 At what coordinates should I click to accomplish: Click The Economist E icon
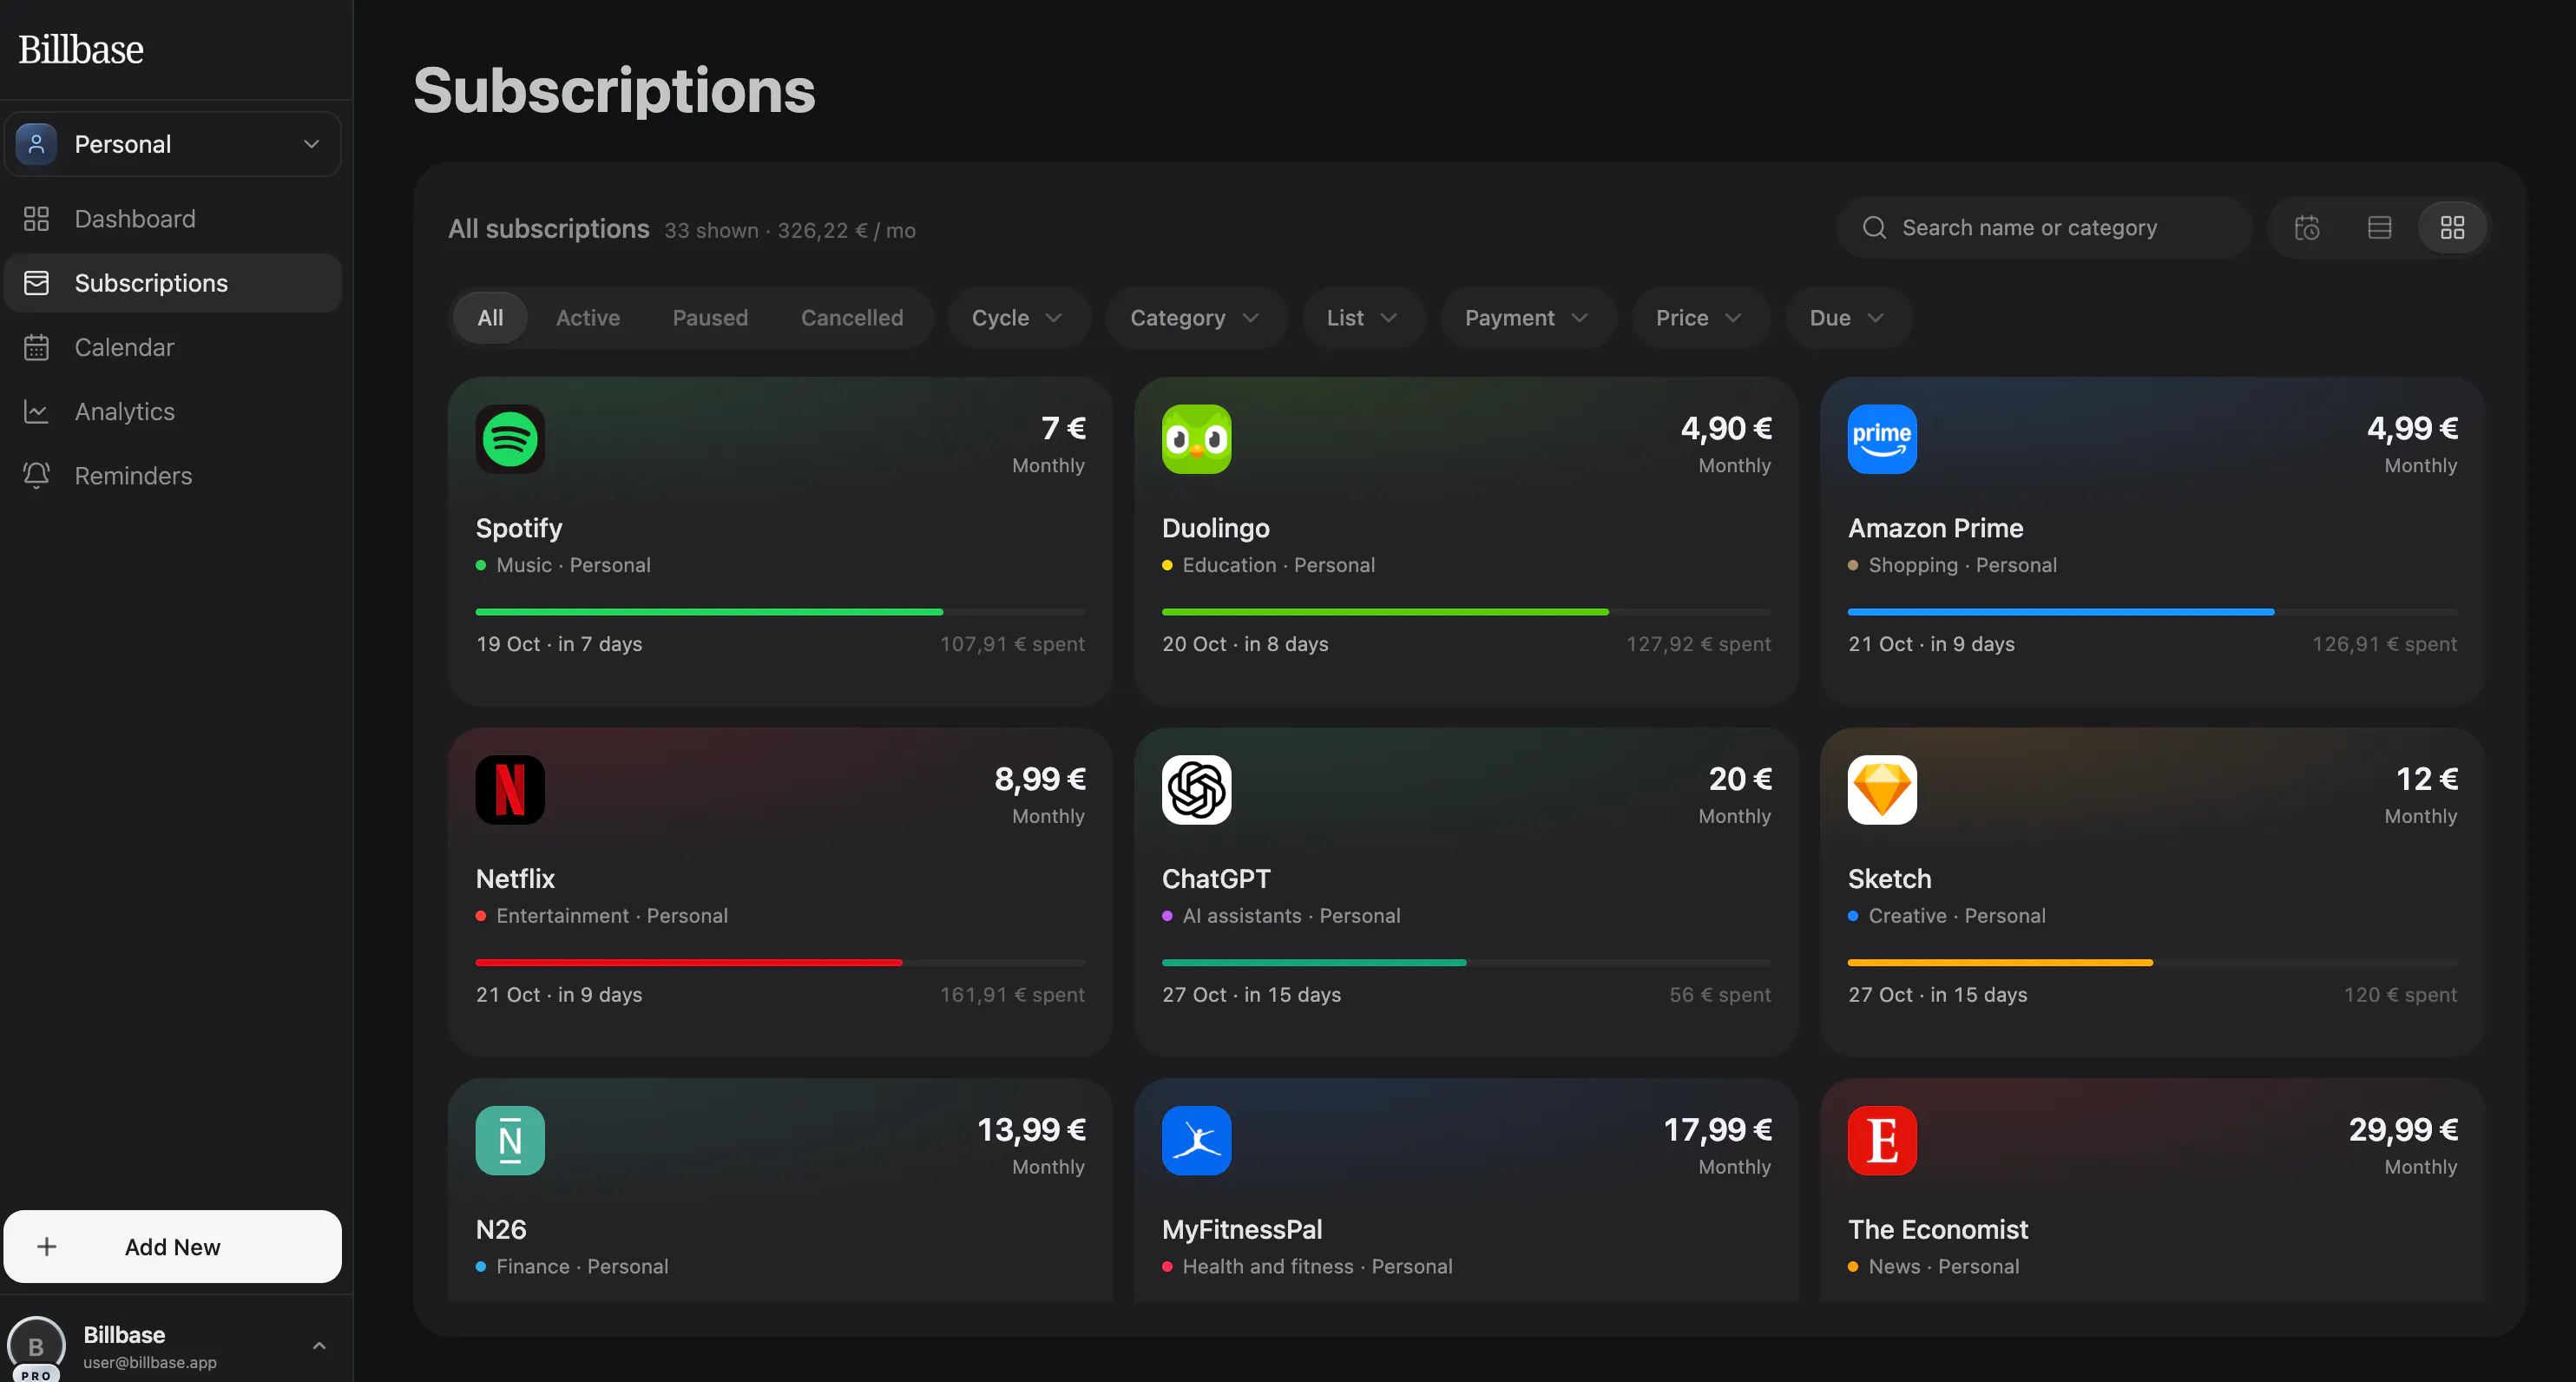coord(1882,1140)
